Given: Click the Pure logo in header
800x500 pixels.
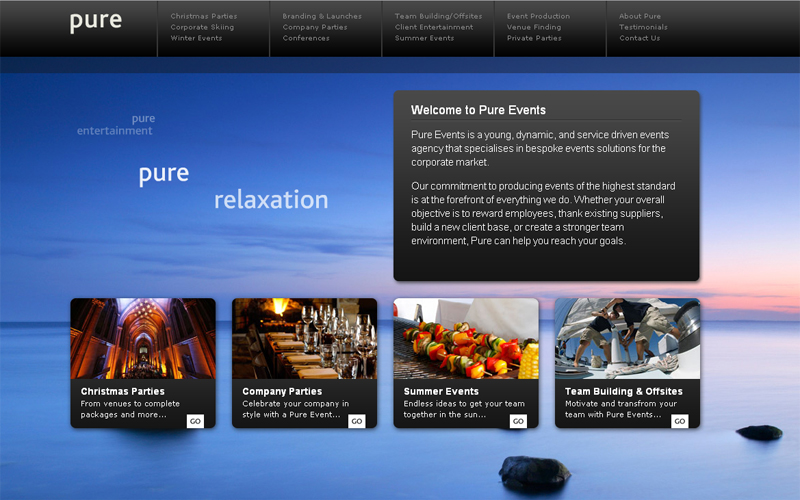Looking at the screenshot, I should coord(96,22).
